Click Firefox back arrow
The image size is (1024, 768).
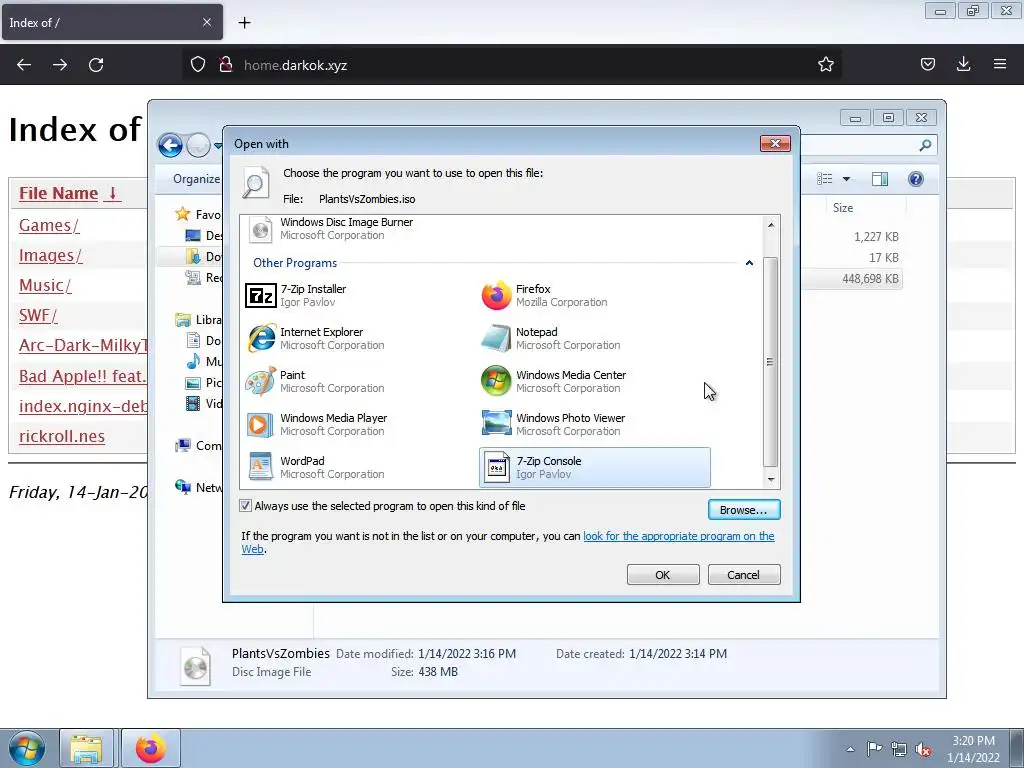point(24,64)
